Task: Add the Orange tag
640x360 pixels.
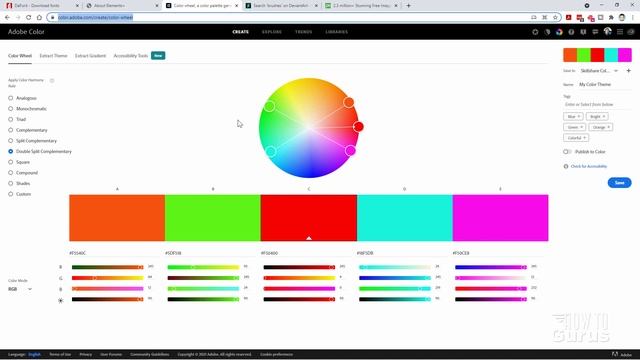Action: (x=601, y=127)
